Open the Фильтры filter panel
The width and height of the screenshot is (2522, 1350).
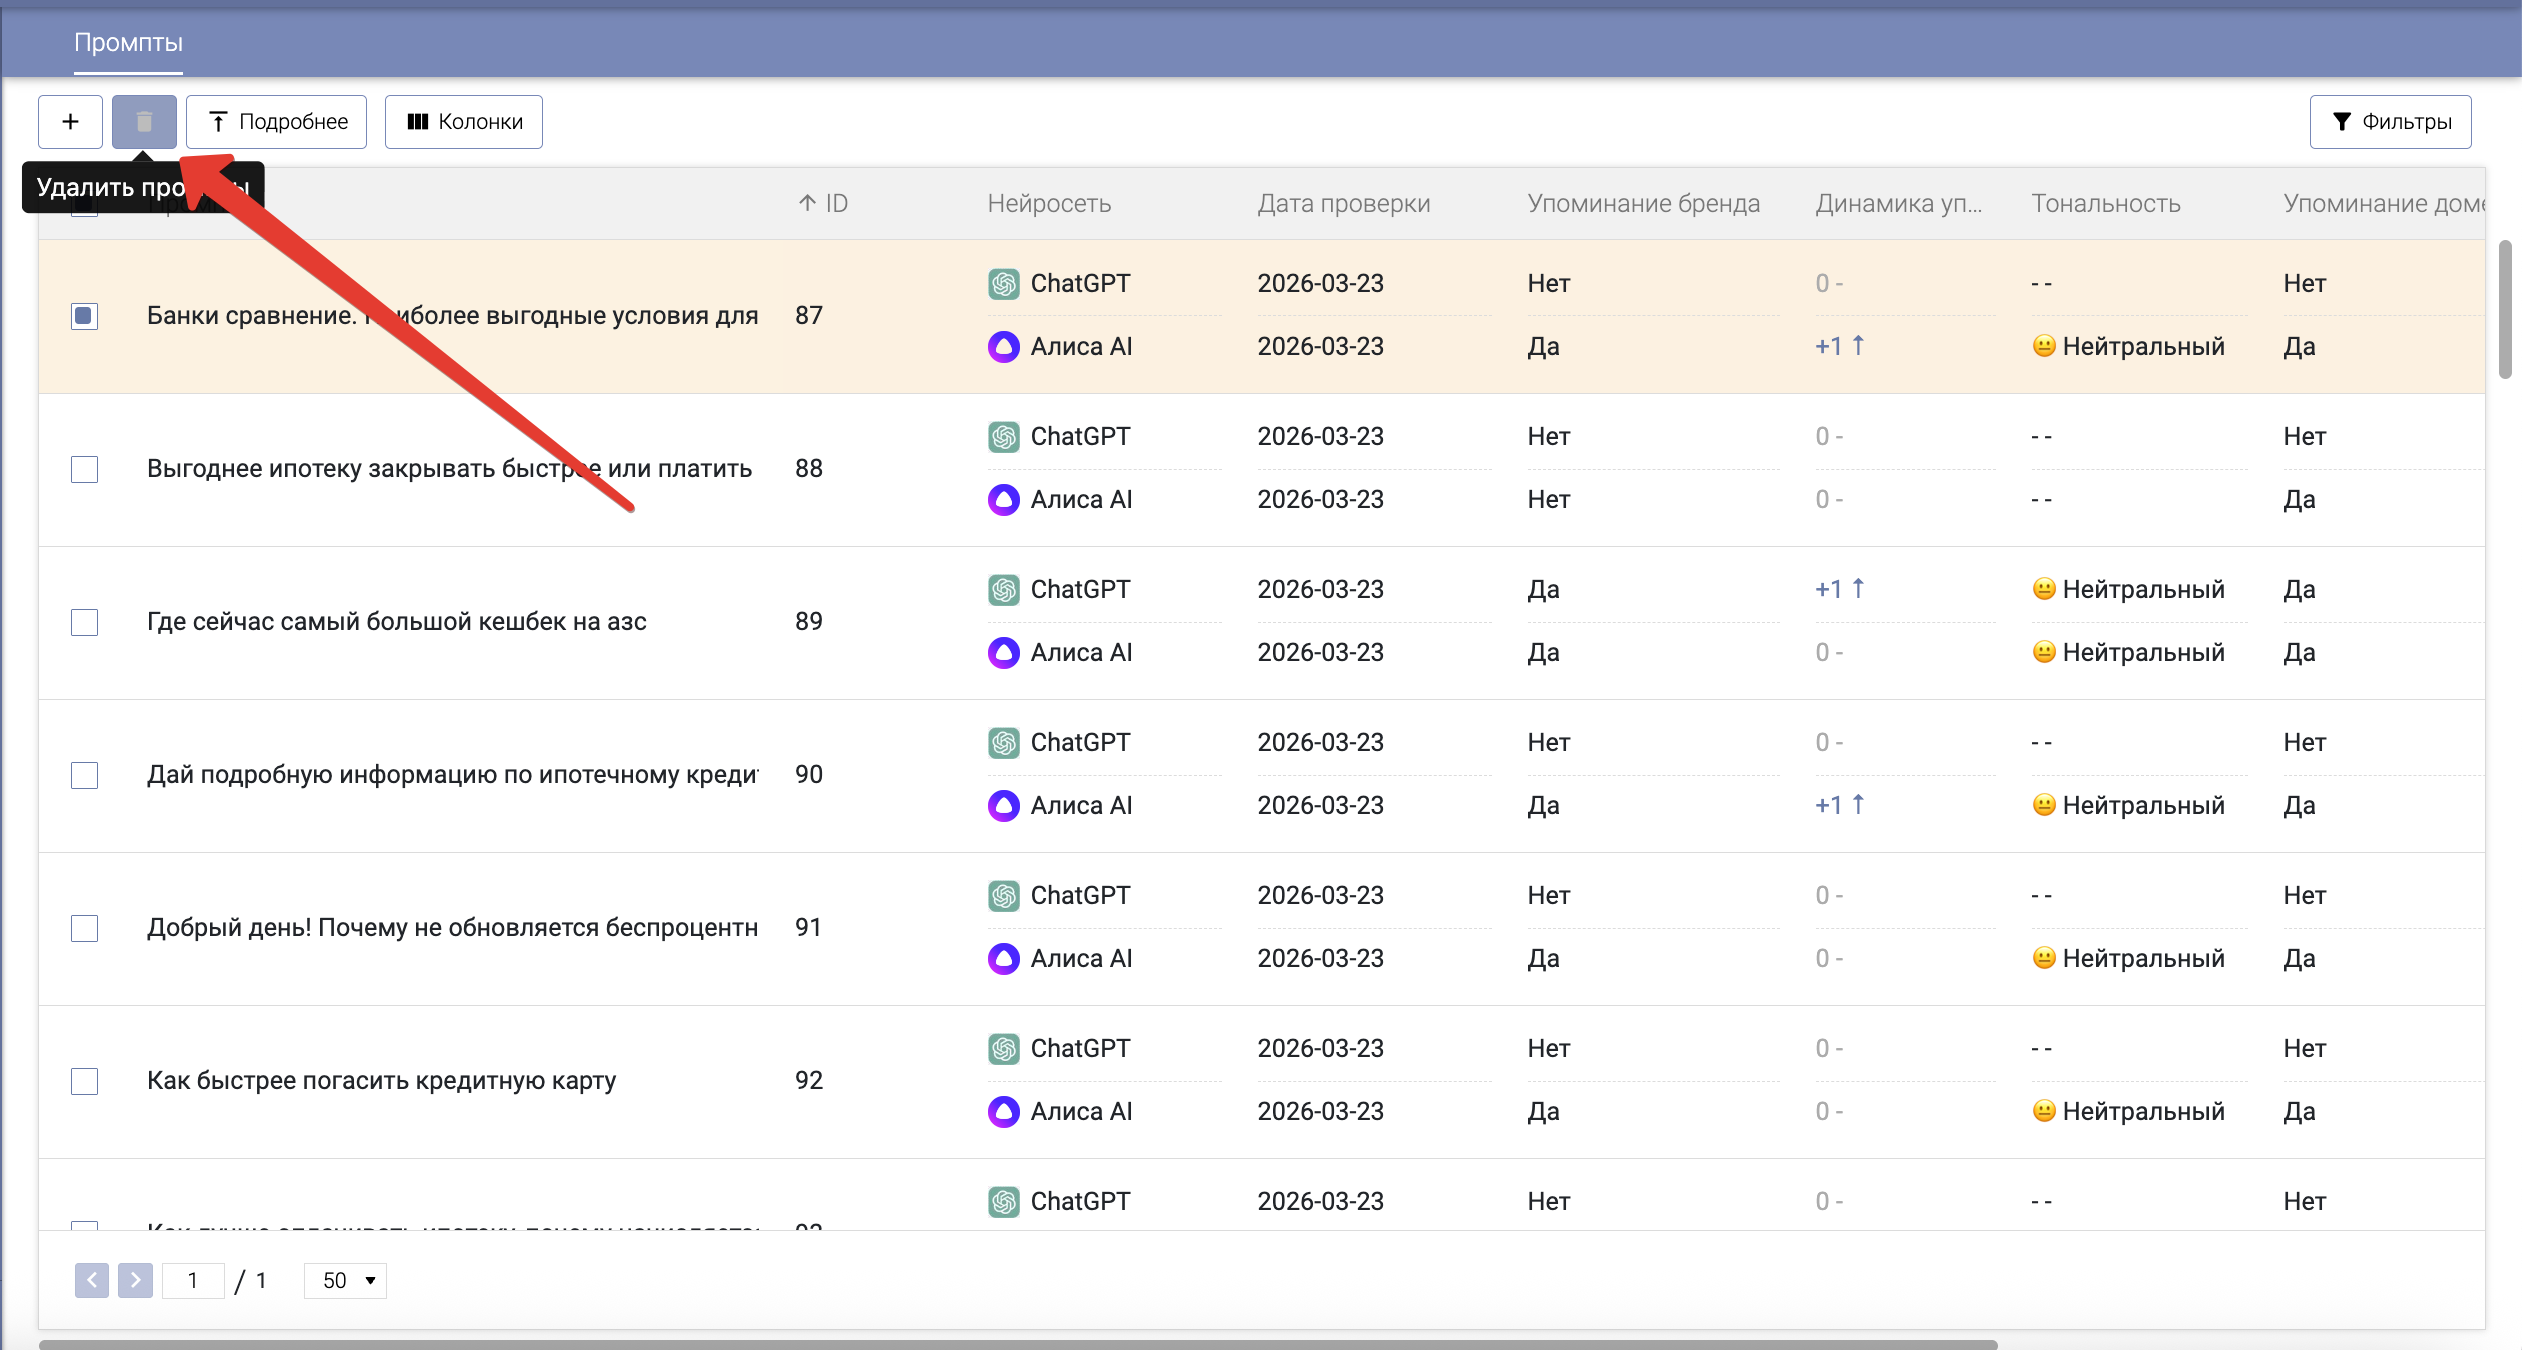(2390, 122)
